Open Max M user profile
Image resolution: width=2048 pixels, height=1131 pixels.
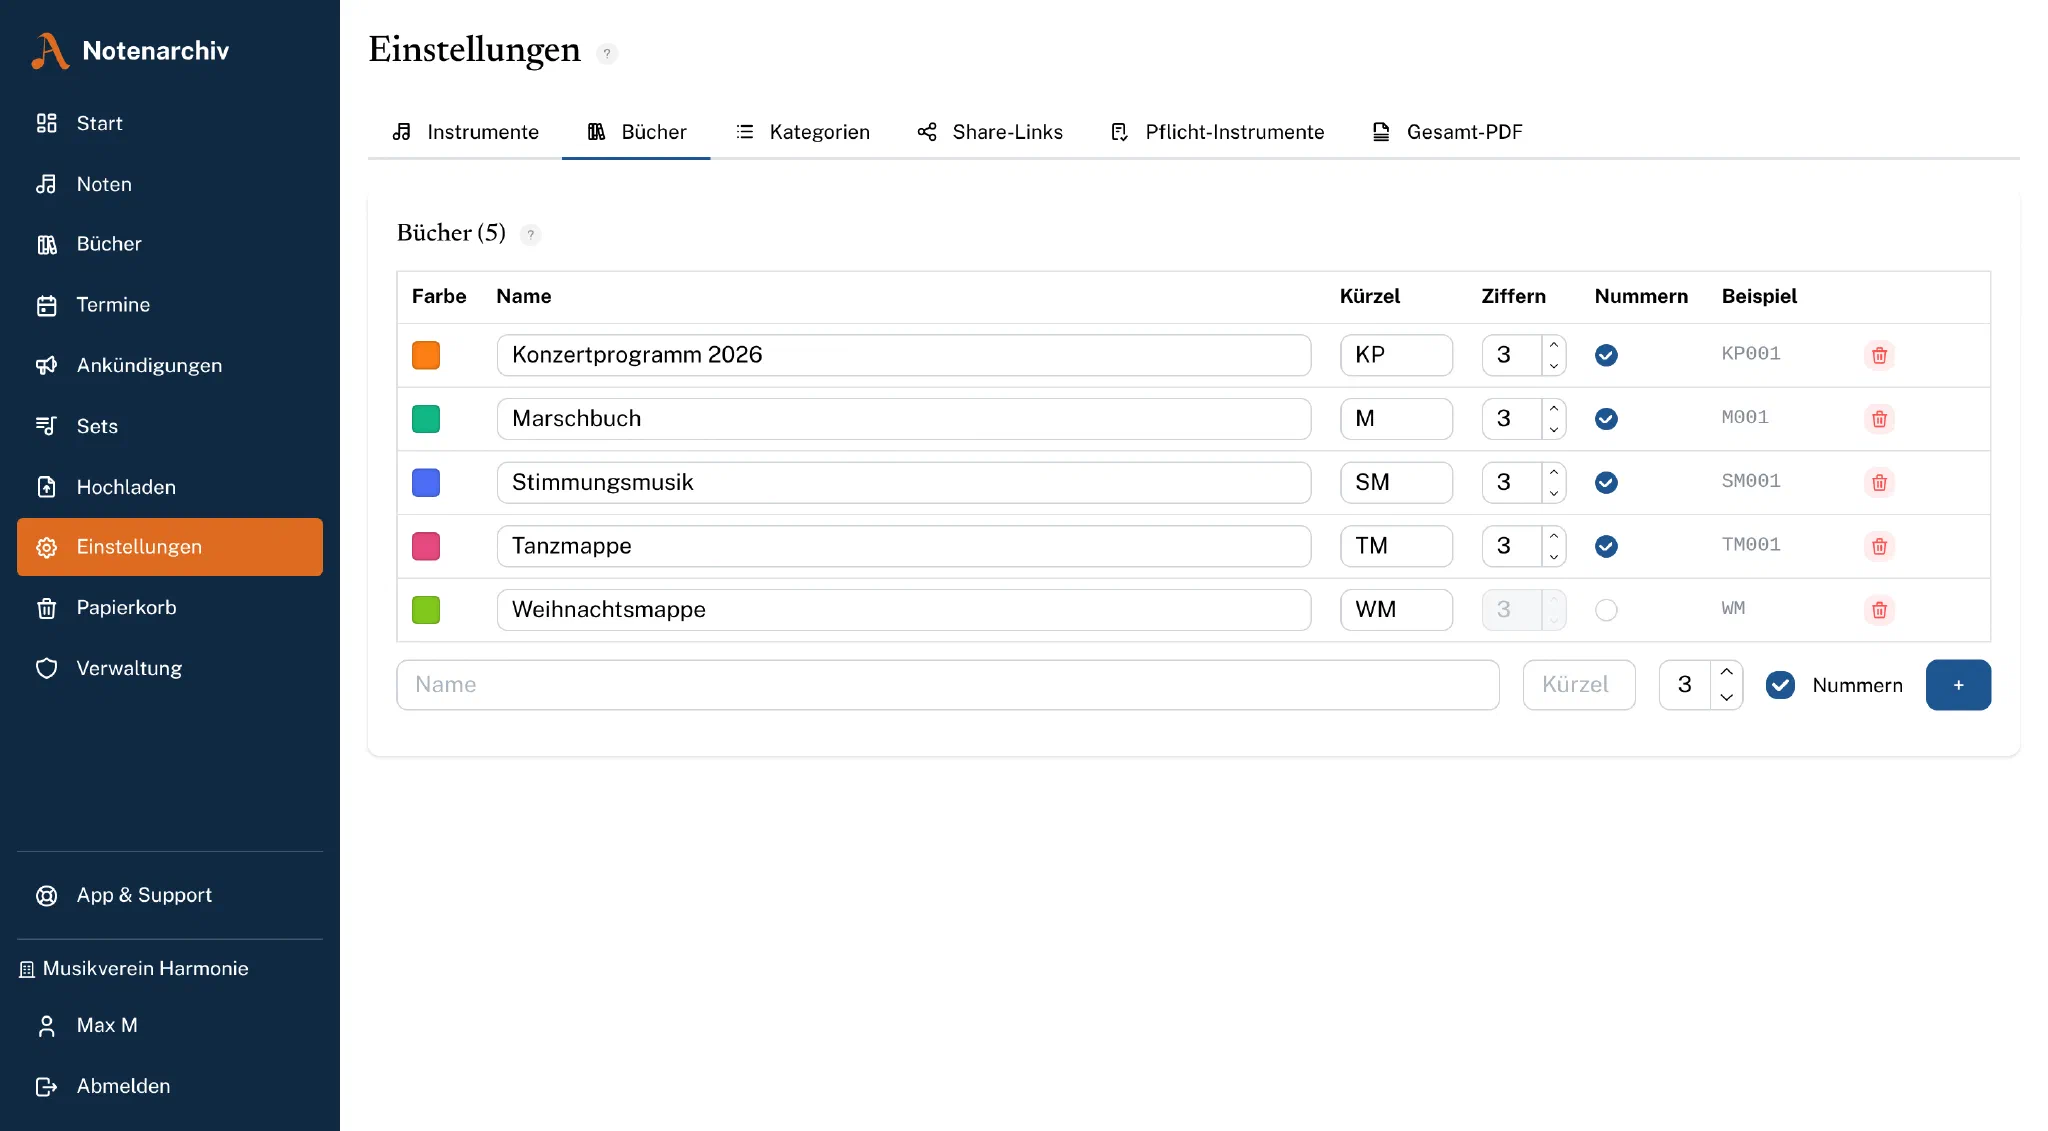click(x=170, y=1025)
